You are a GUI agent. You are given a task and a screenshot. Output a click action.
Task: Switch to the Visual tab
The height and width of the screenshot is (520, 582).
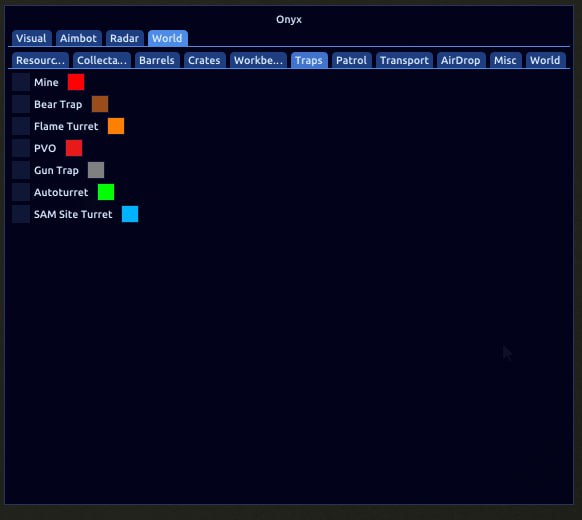pos(32,38)
